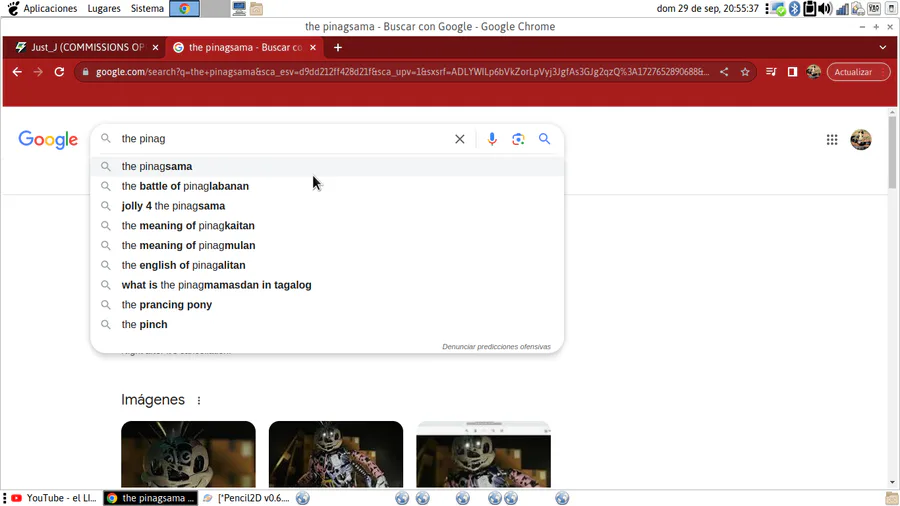Open the network signal tray icon

[x=842, y=9]
